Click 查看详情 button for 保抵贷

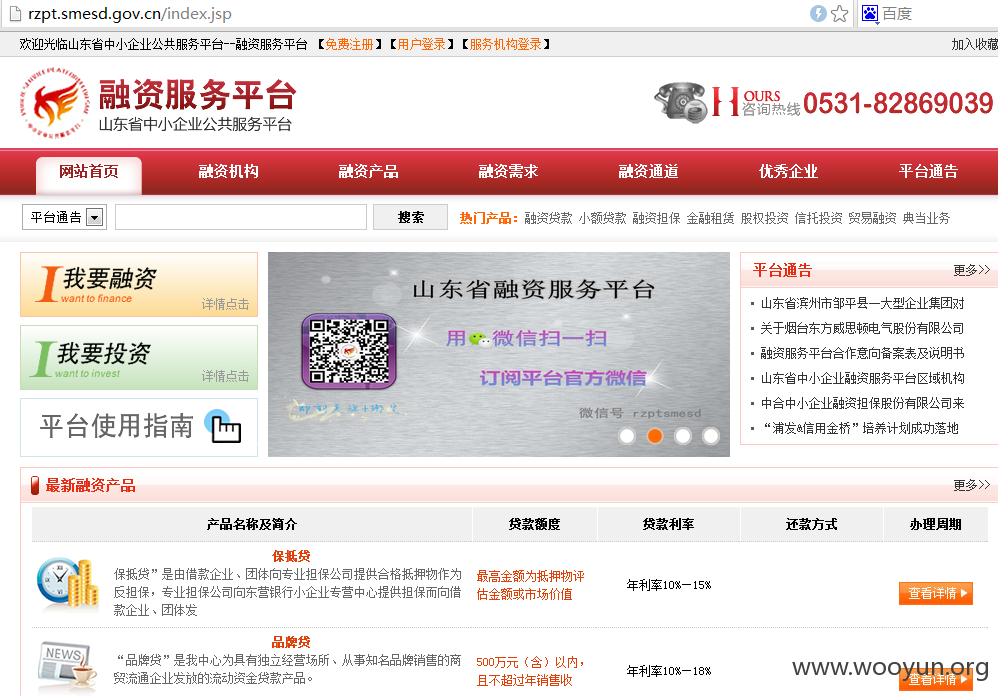[936, 594]
